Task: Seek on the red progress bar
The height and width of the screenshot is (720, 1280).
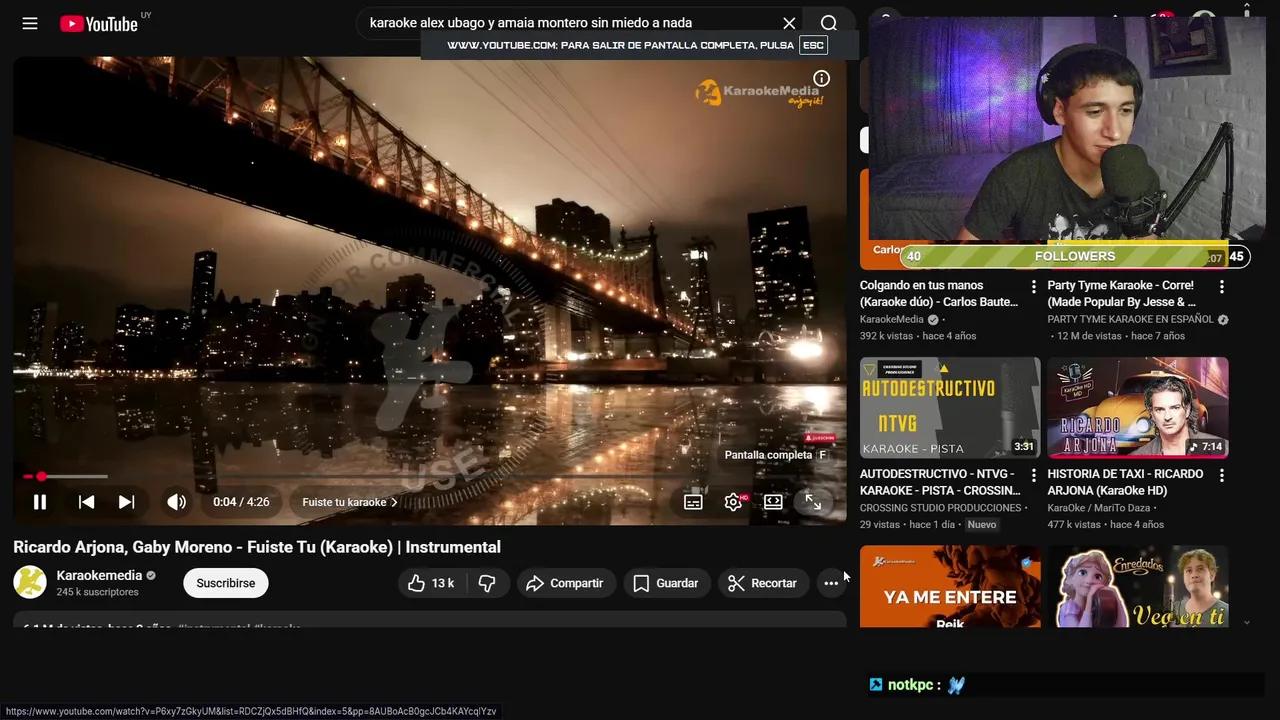Action: (429, 477)
